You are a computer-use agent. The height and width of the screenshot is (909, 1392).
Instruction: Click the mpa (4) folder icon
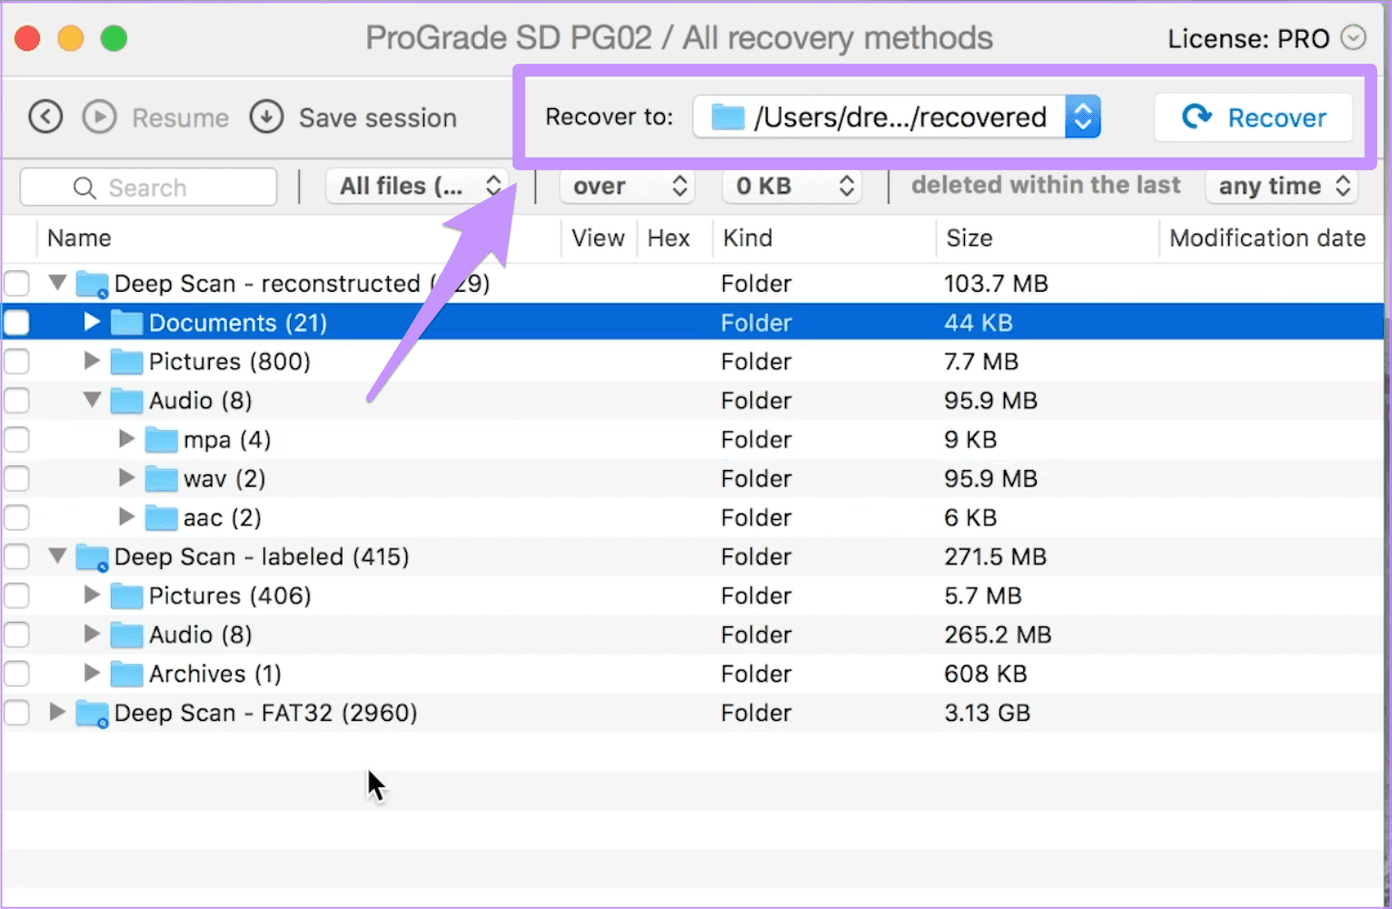pyautogui.click(x=161, y=440)
